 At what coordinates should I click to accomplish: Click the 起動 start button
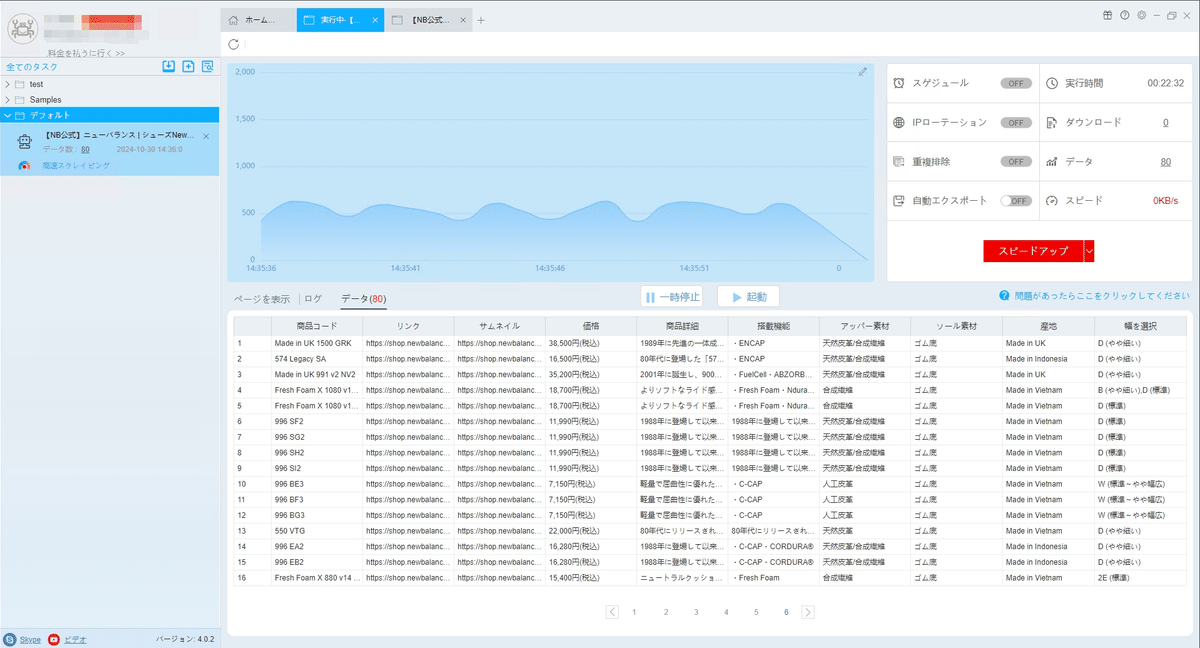(748, 297)
